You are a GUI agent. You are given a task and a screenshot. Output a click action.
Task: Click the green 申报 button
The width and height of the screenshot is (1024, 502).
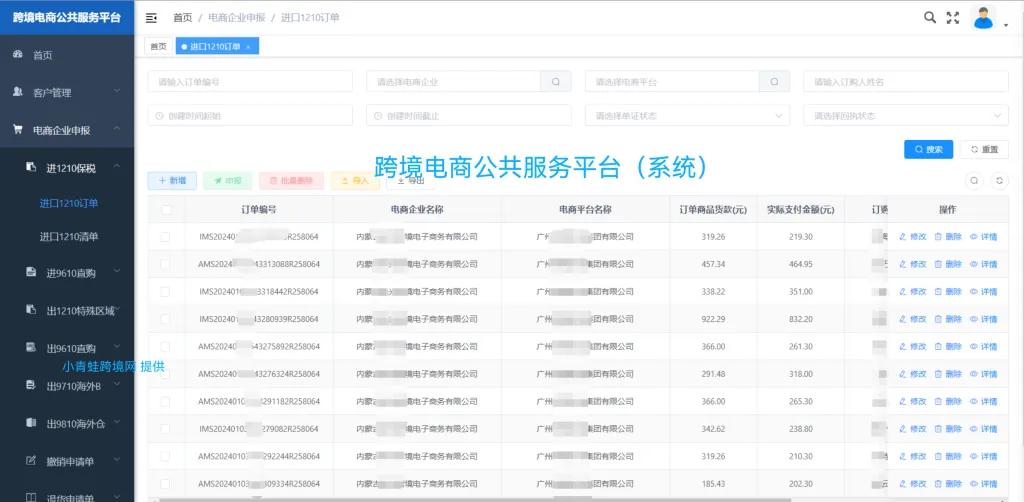[x=228, y=181]
